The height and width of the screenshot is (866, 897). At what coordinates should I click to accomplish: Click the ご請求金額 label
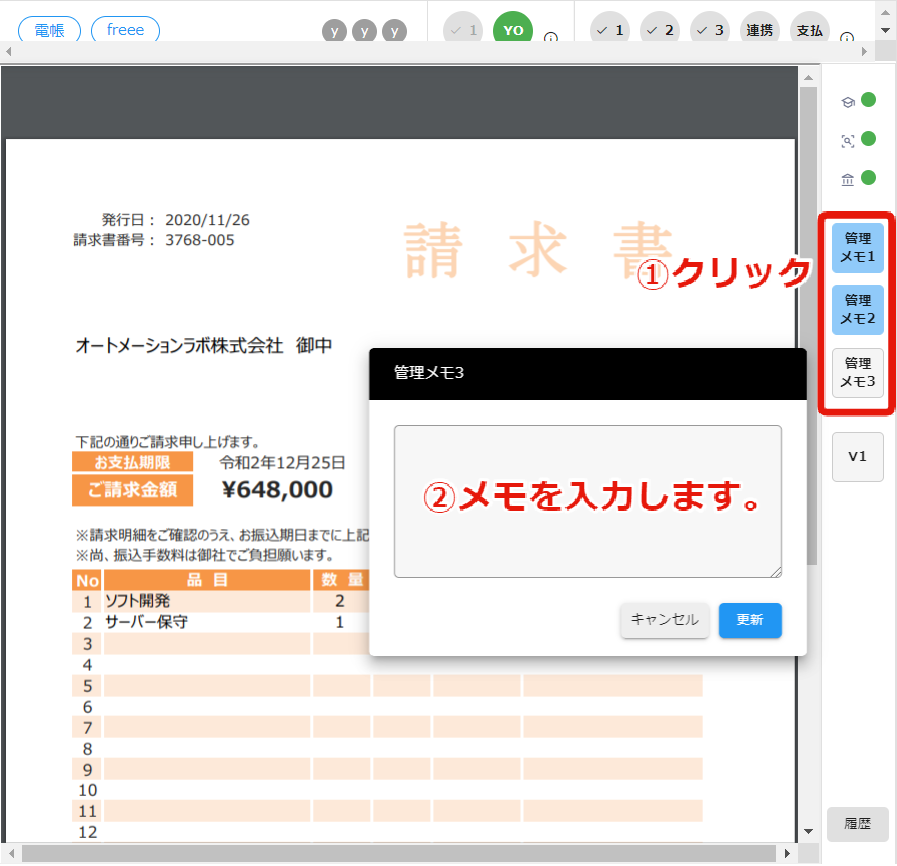click(x=132, y=490)
